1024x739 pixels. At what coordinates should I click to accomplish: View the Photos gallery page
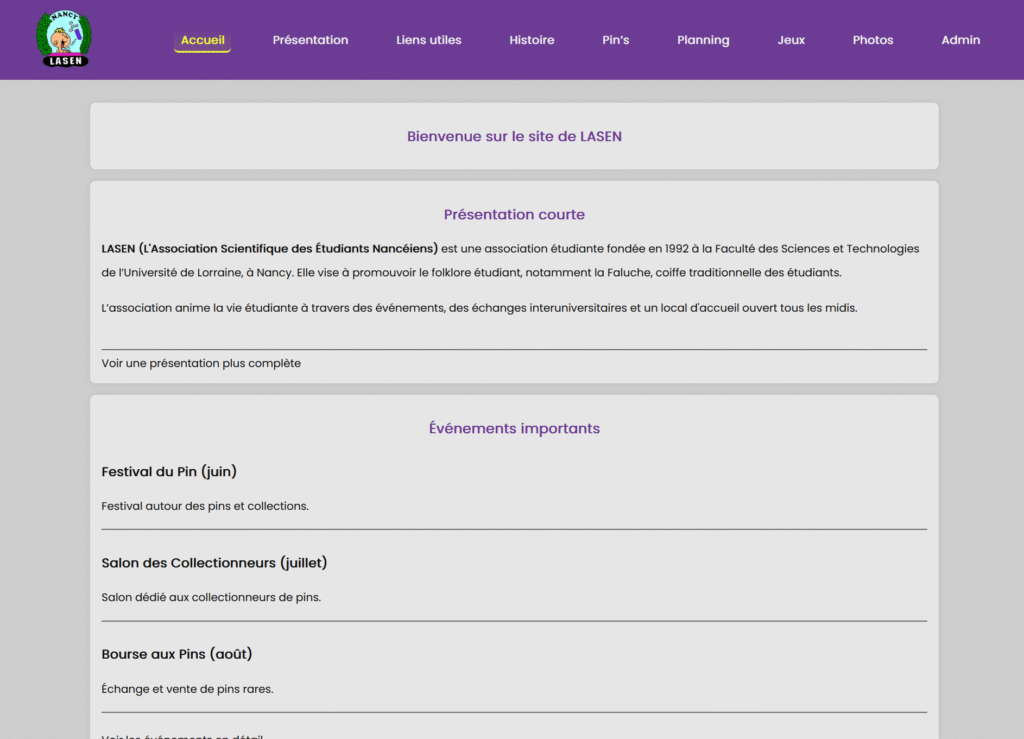point(872,40)
